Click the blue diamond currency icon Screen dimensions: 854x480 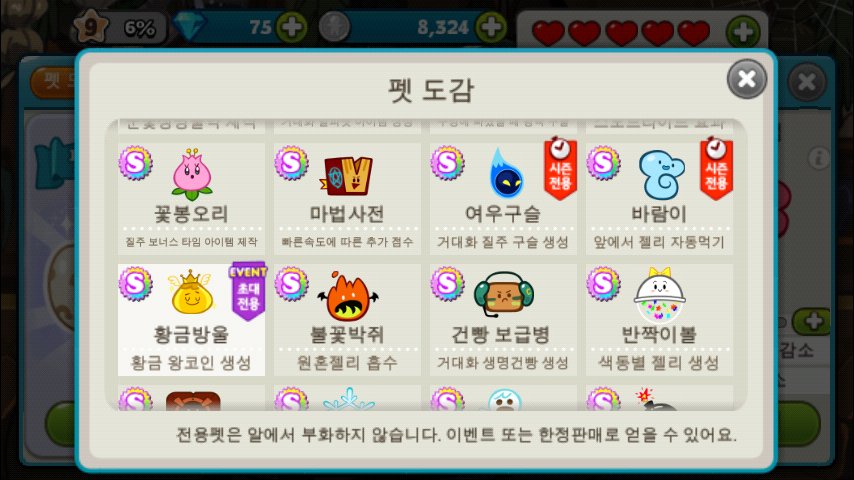tap(190, 26)
